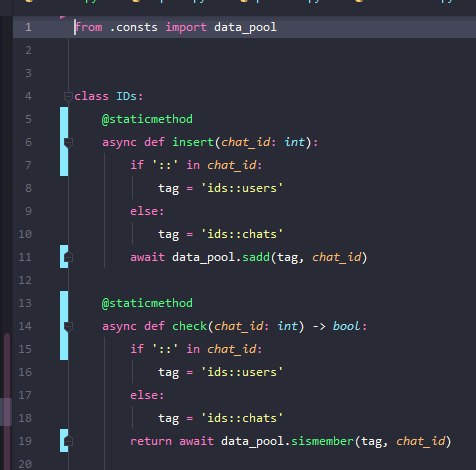Click the 'insert' function name

(x=193, y=142)
